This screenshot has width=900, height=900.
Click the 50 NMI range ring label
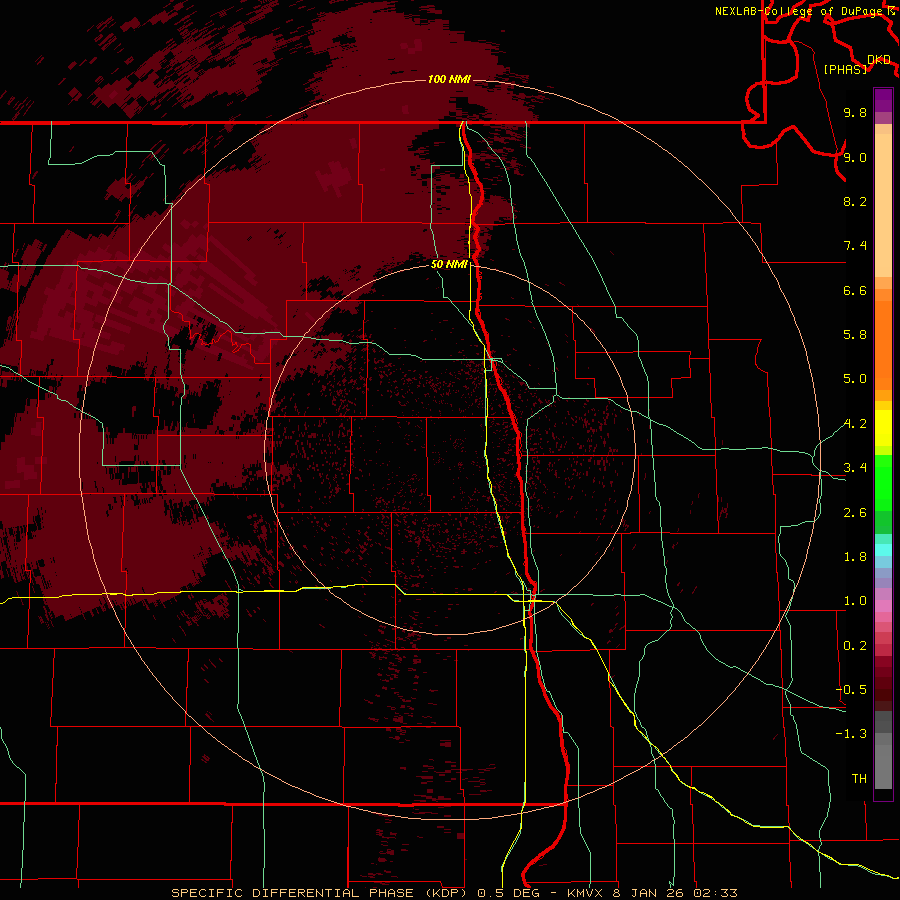[449, 264]
